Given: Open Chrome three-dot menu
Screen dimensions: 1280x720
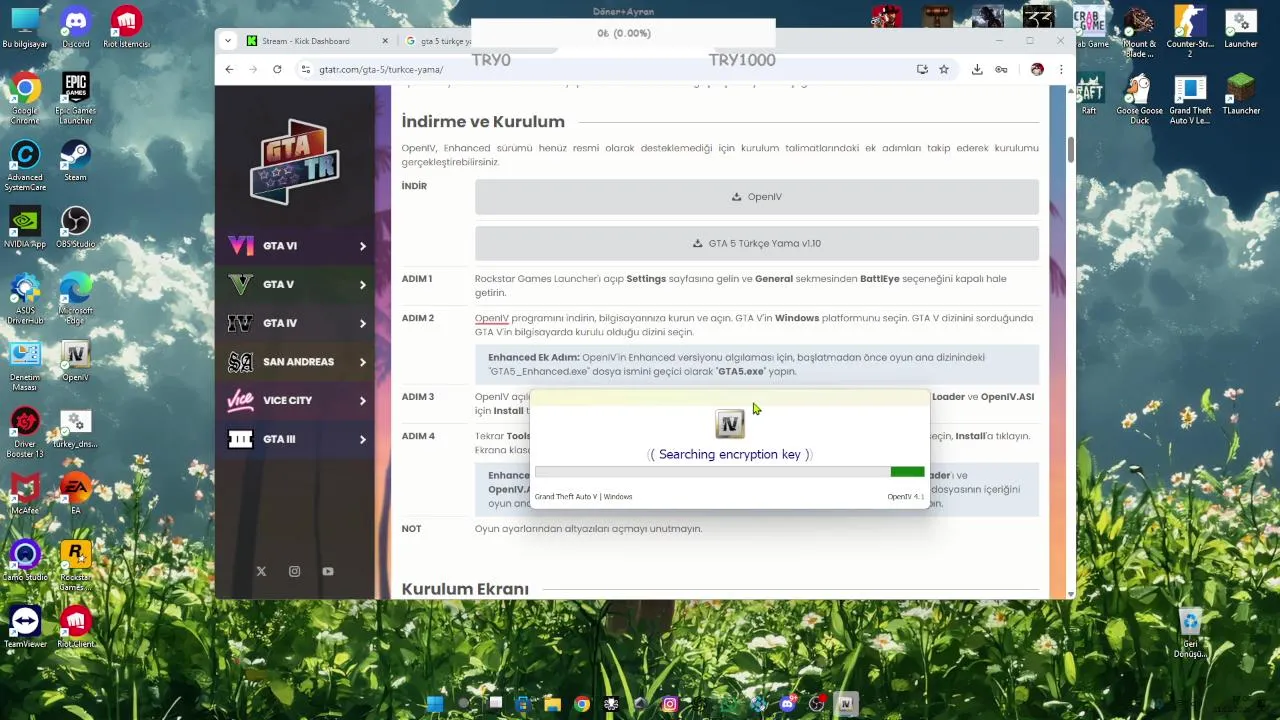Looking at the screenshot, I should pos(1061,69).
